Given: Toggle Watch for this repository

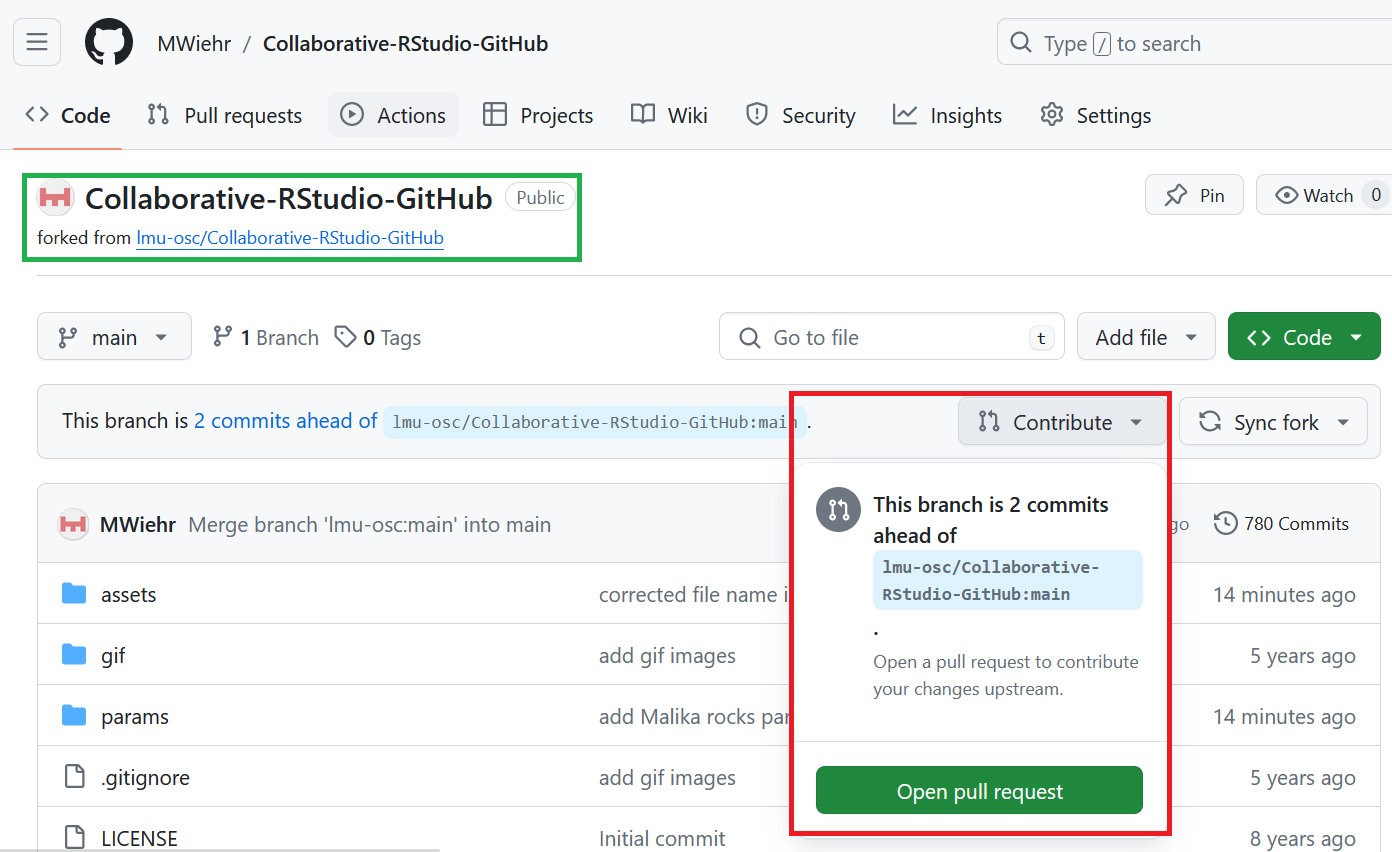Looking at the screenshot, I should 1322,194.
